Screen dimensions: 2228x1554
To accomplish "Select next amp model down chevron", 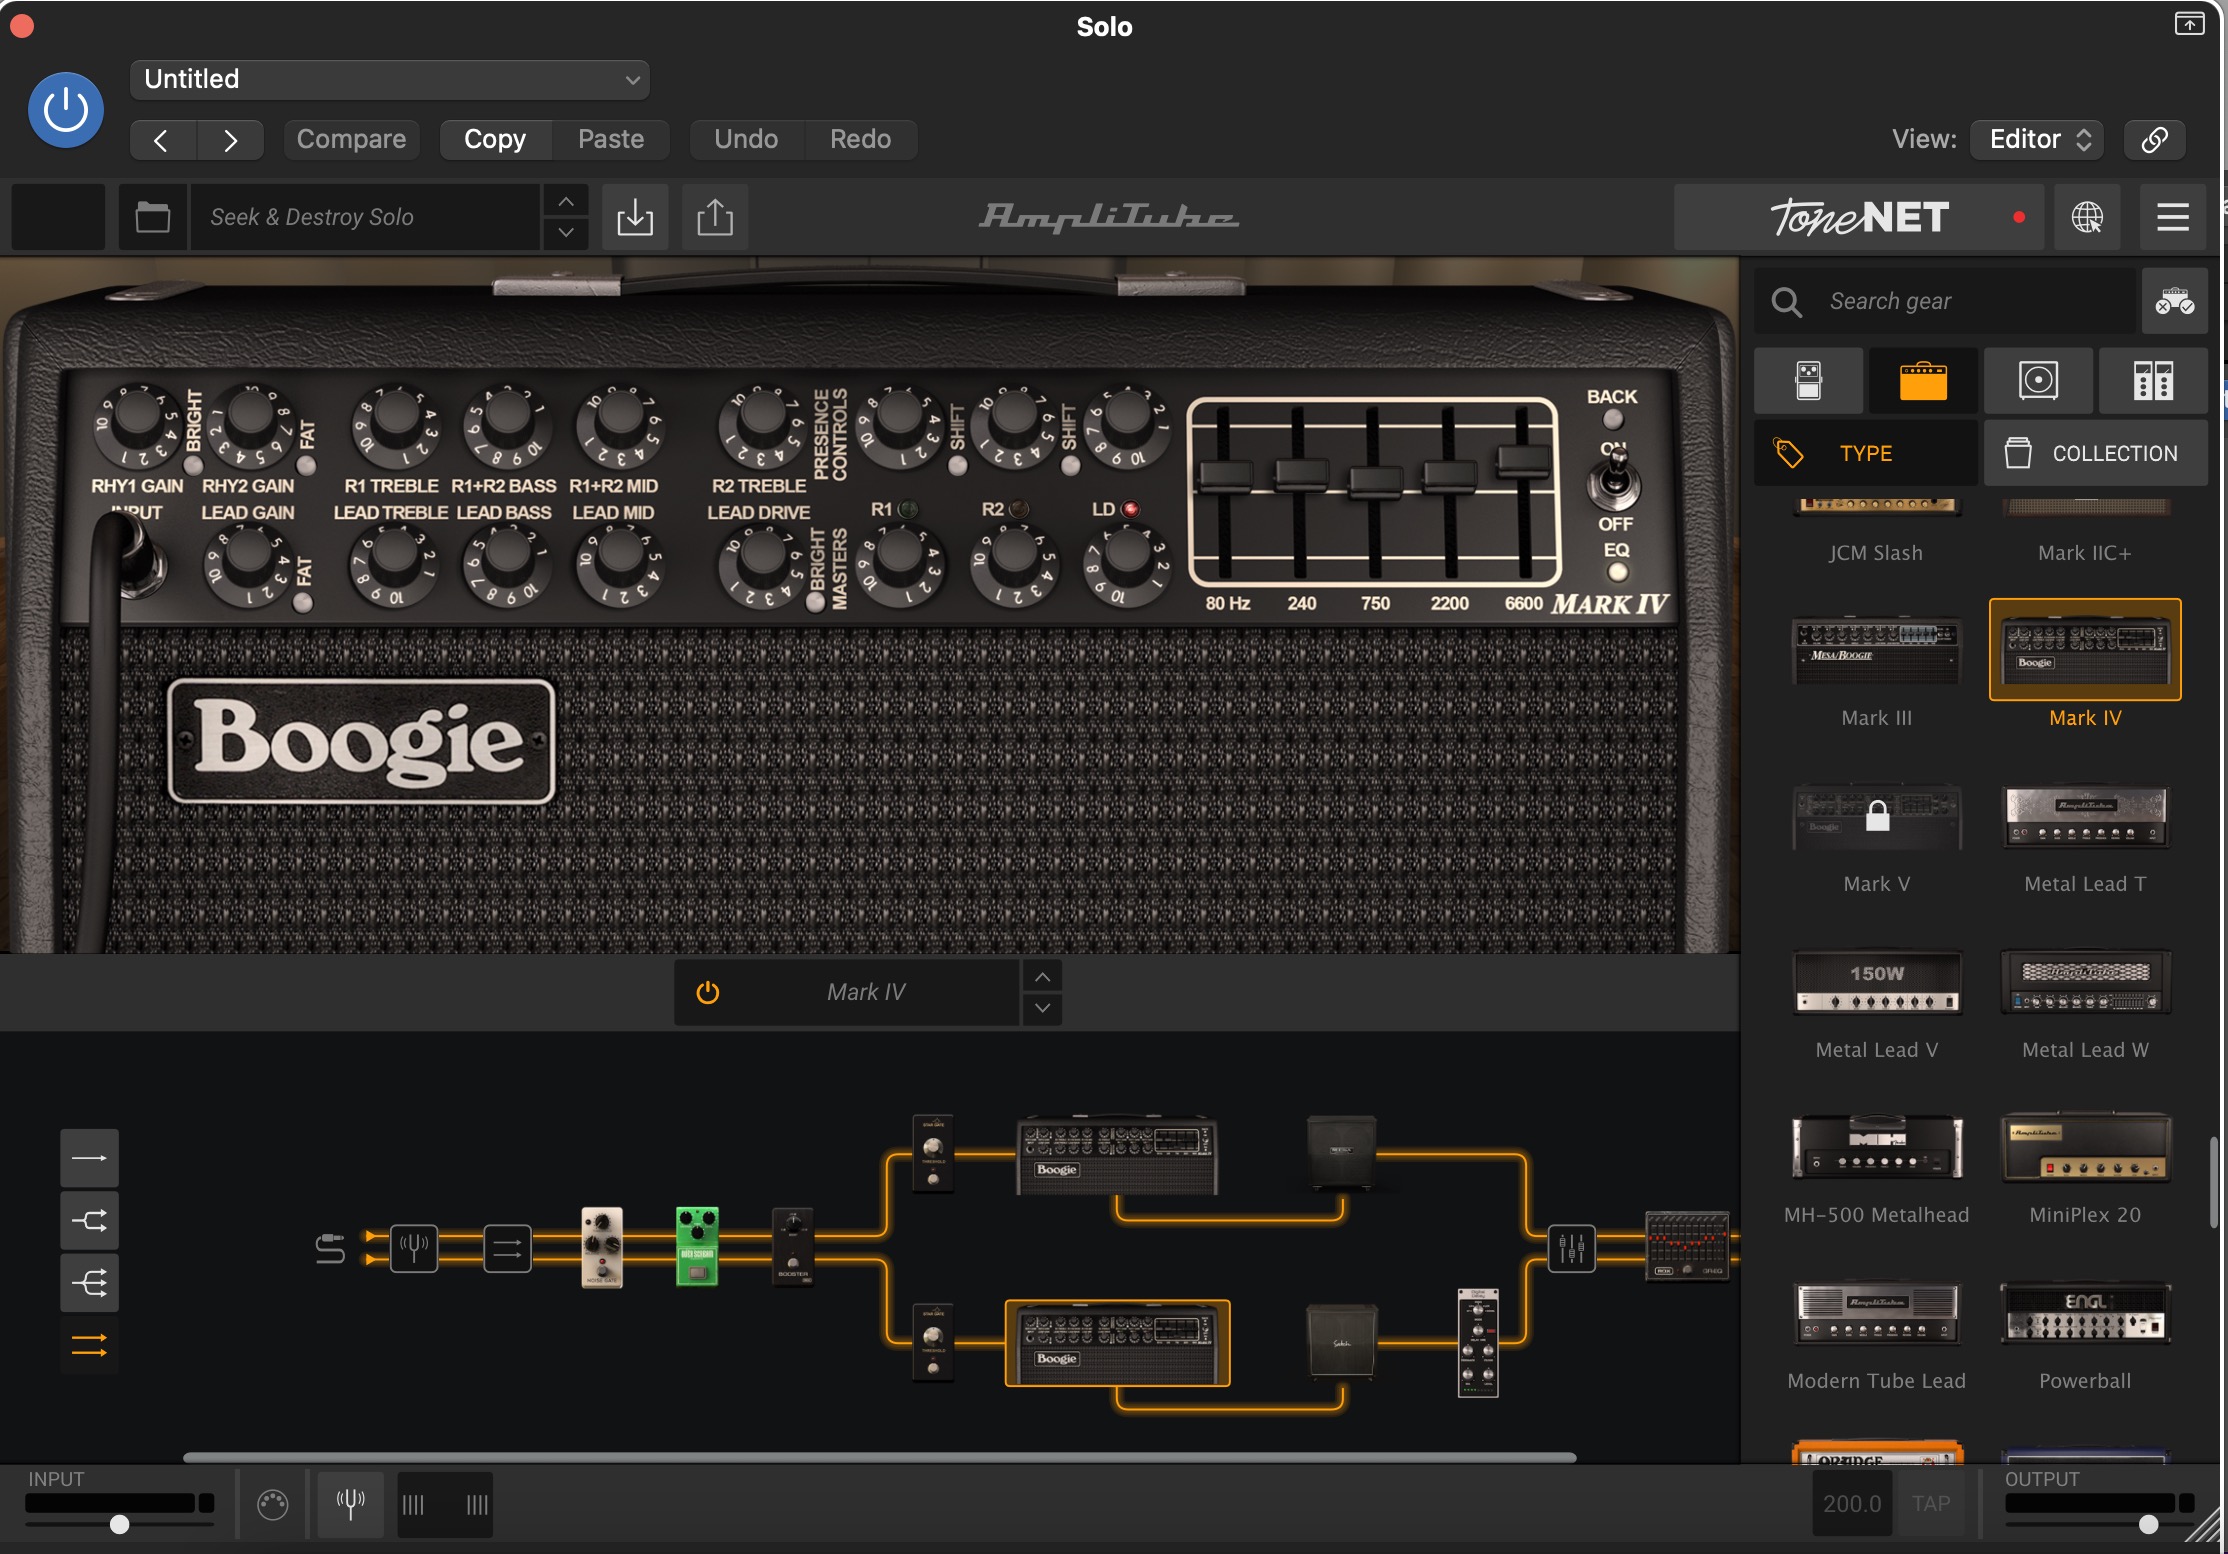I will (1042, 1008).
